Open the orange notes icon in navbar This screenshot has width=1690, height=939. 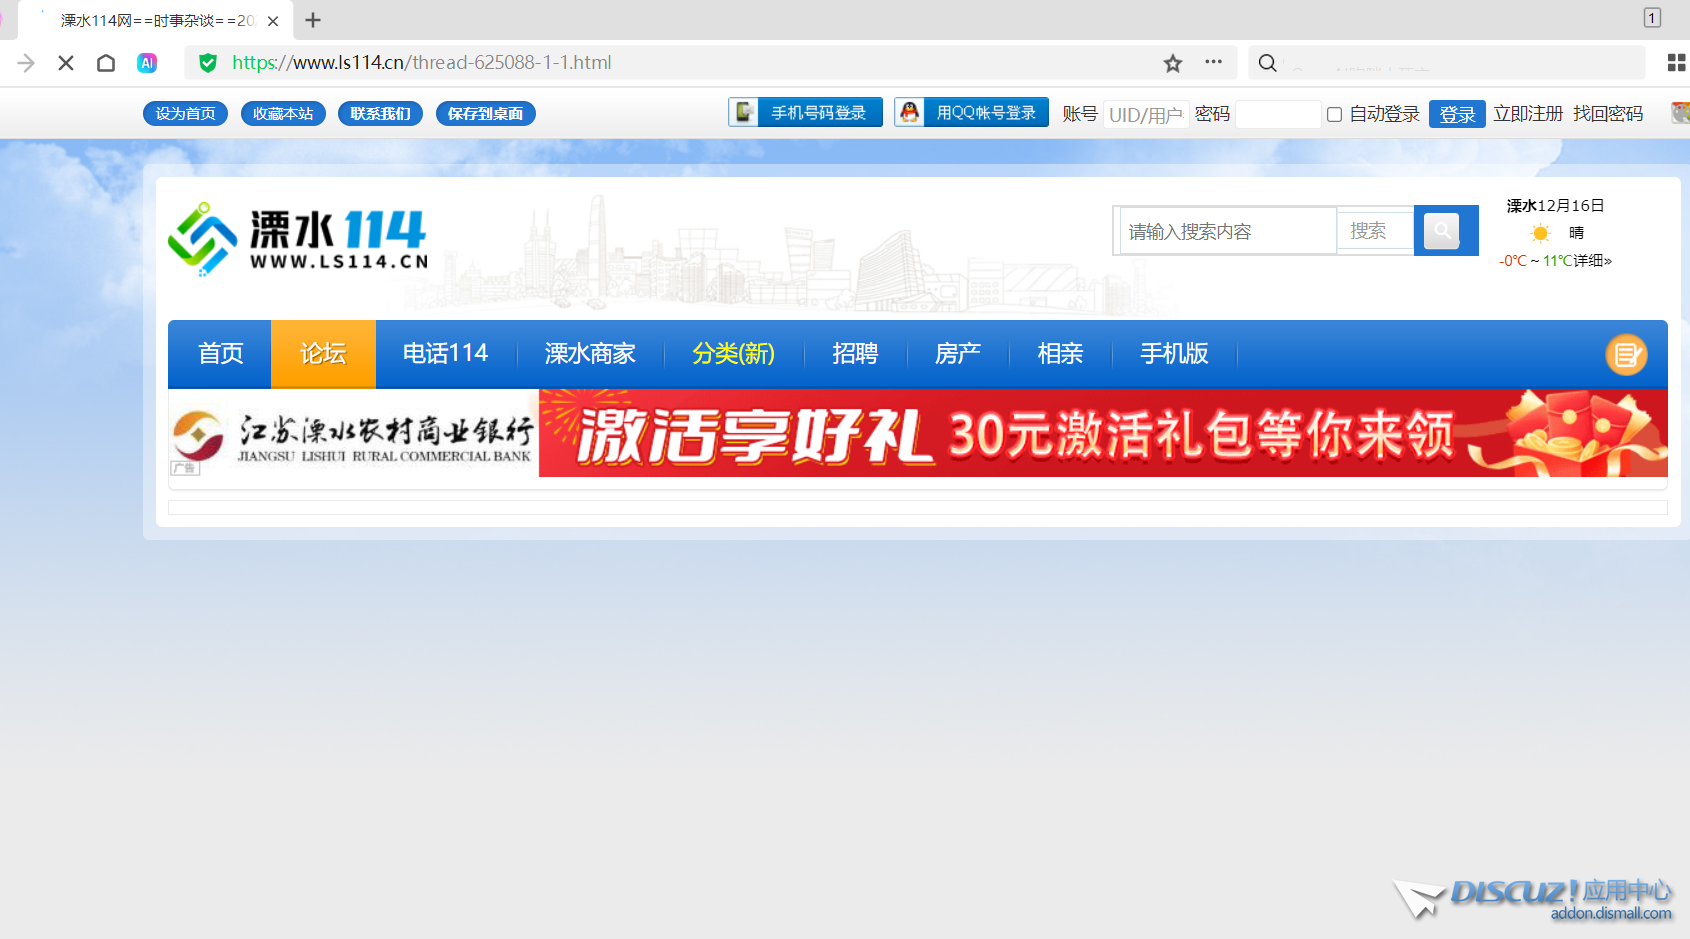click(x=1625, y=354)
